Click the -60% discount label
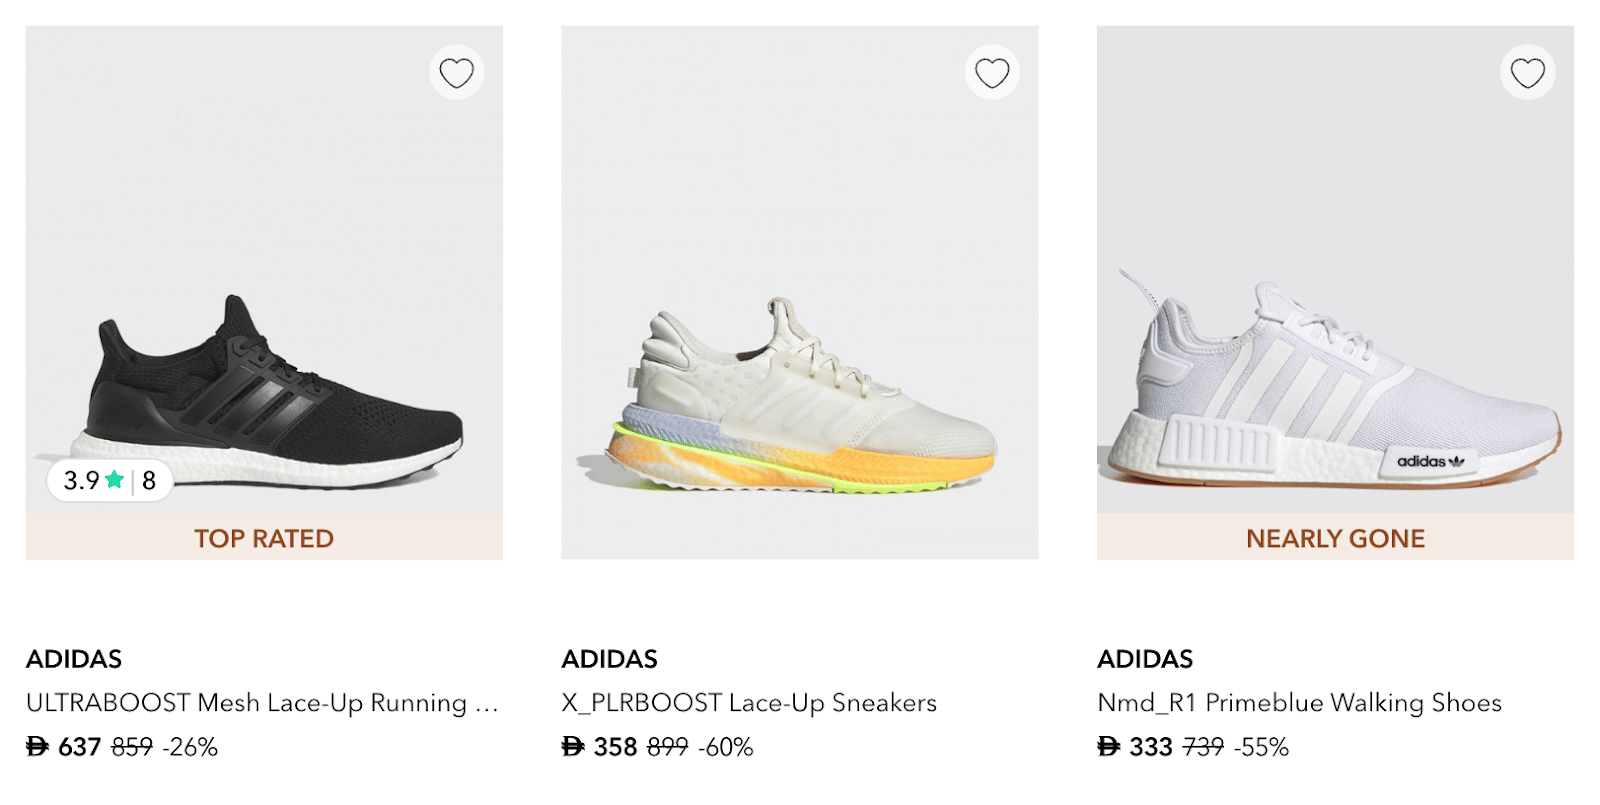Image resolution: width=1600 pixels, height=805 pixels. pos(726,747)
